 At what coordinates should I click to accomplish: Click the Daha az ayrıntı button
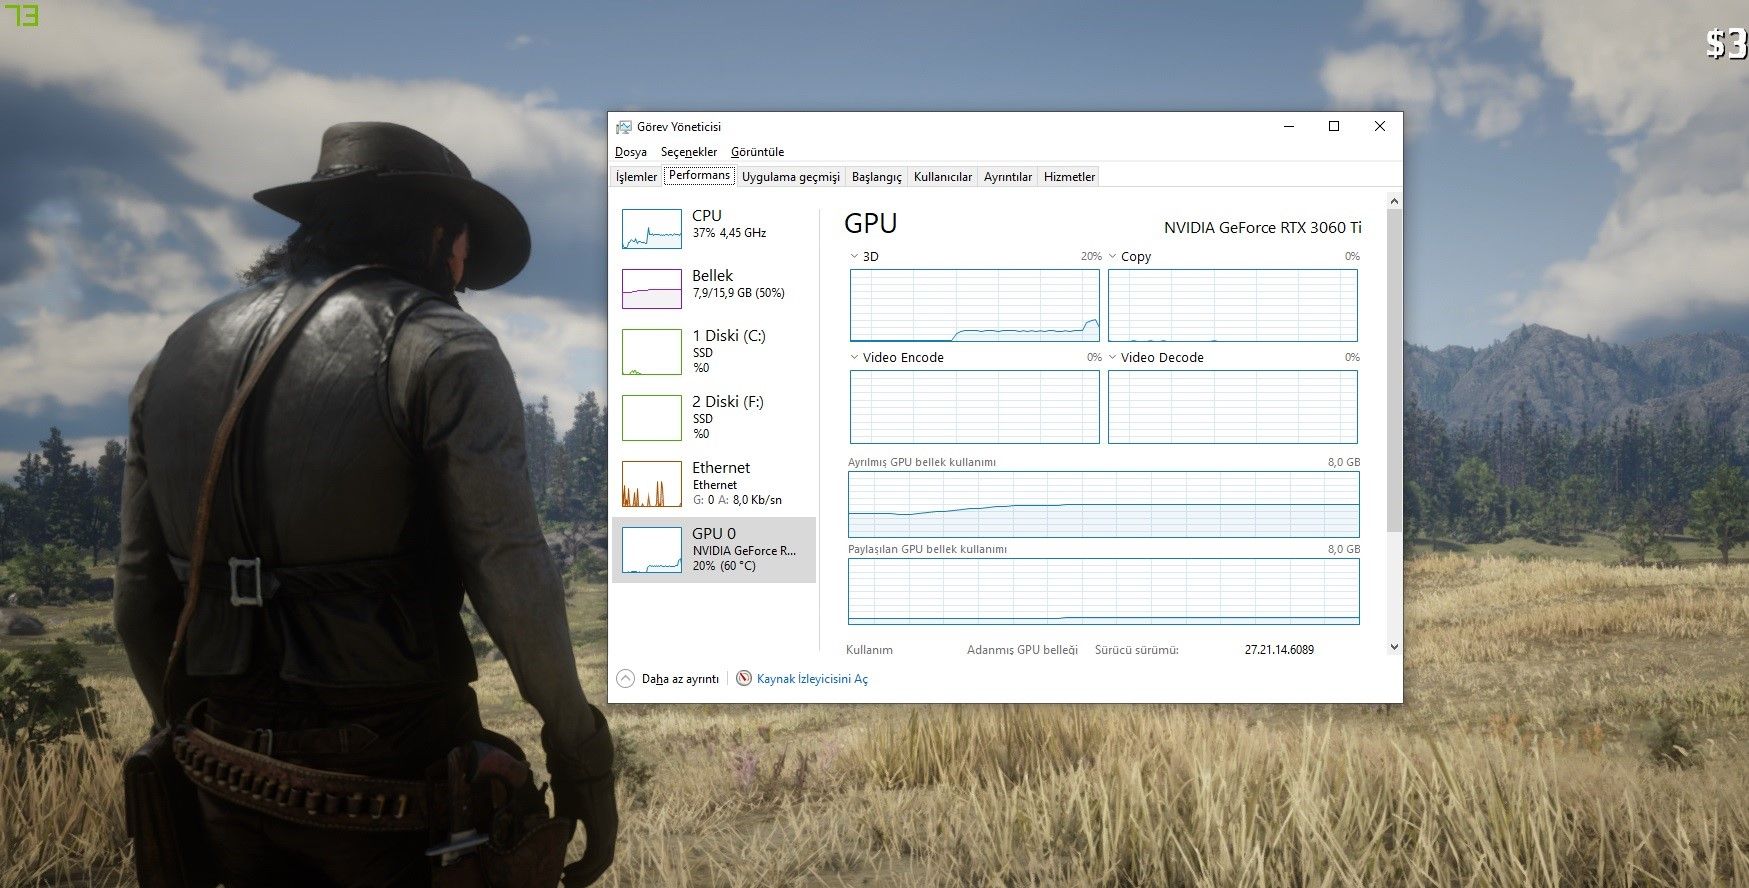[x=668, y=678]
